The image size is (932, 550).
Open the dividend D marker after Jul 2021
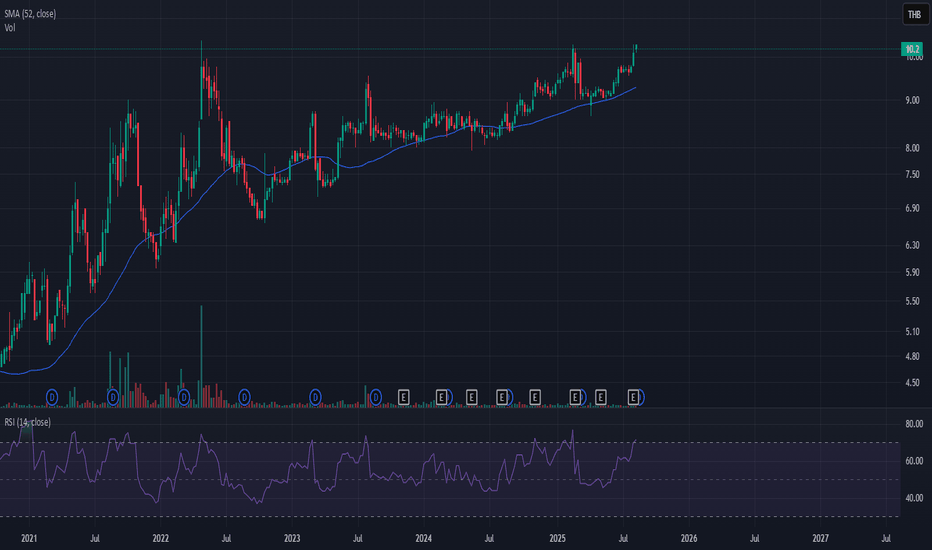[x=113, y=397]
